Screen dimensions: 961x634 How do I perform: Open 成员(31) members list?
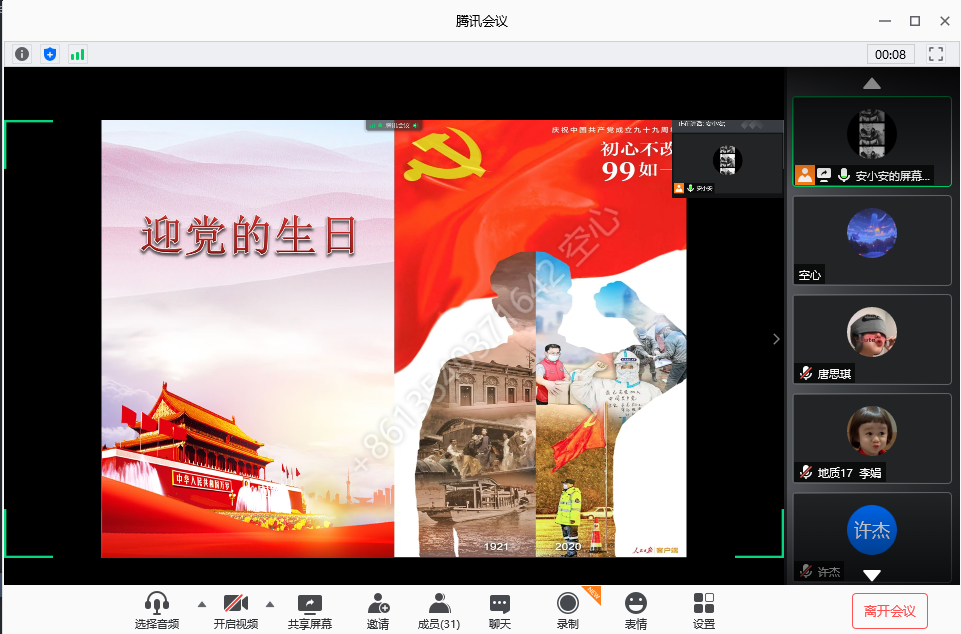click(439, 610)
